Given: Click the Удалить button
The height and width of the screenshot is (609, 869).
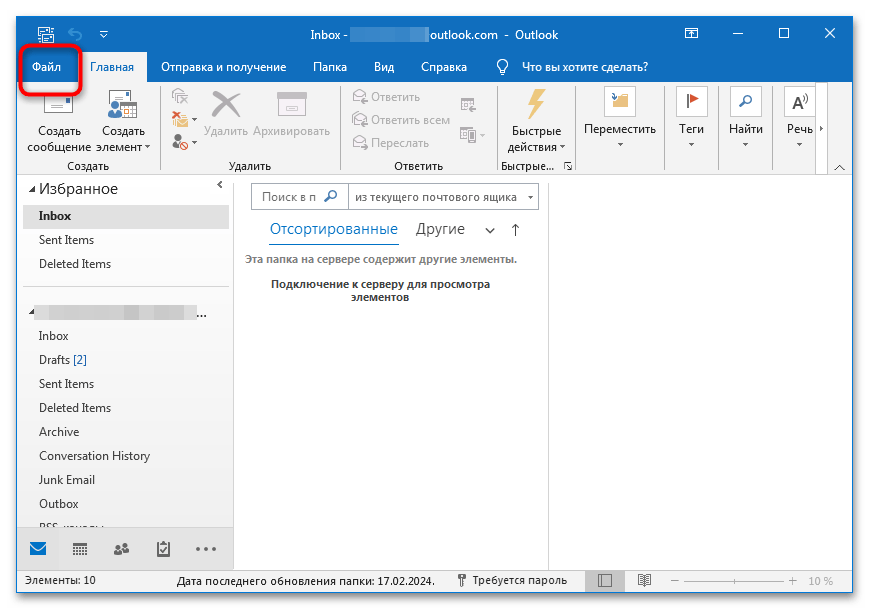Looking at the screenshot, I should [x=226, y=114].
